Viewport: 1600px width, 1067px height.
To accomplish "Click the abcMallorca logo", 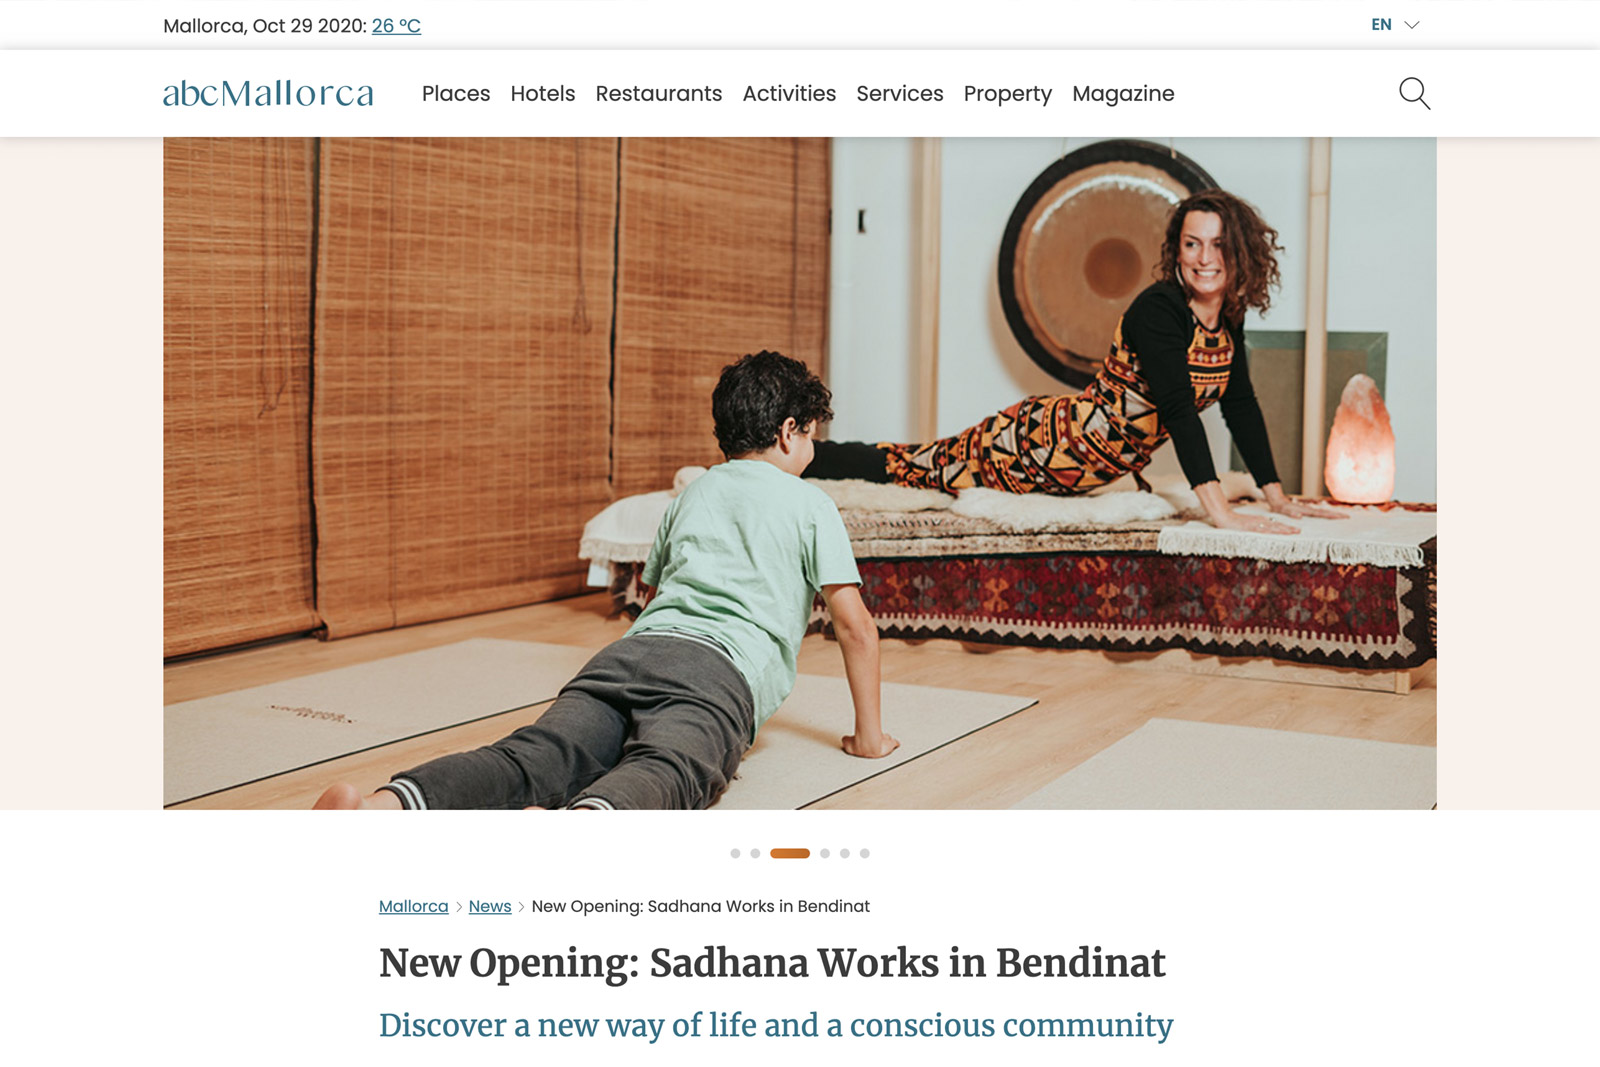I will pyautogui.click(x=268, y=93).
